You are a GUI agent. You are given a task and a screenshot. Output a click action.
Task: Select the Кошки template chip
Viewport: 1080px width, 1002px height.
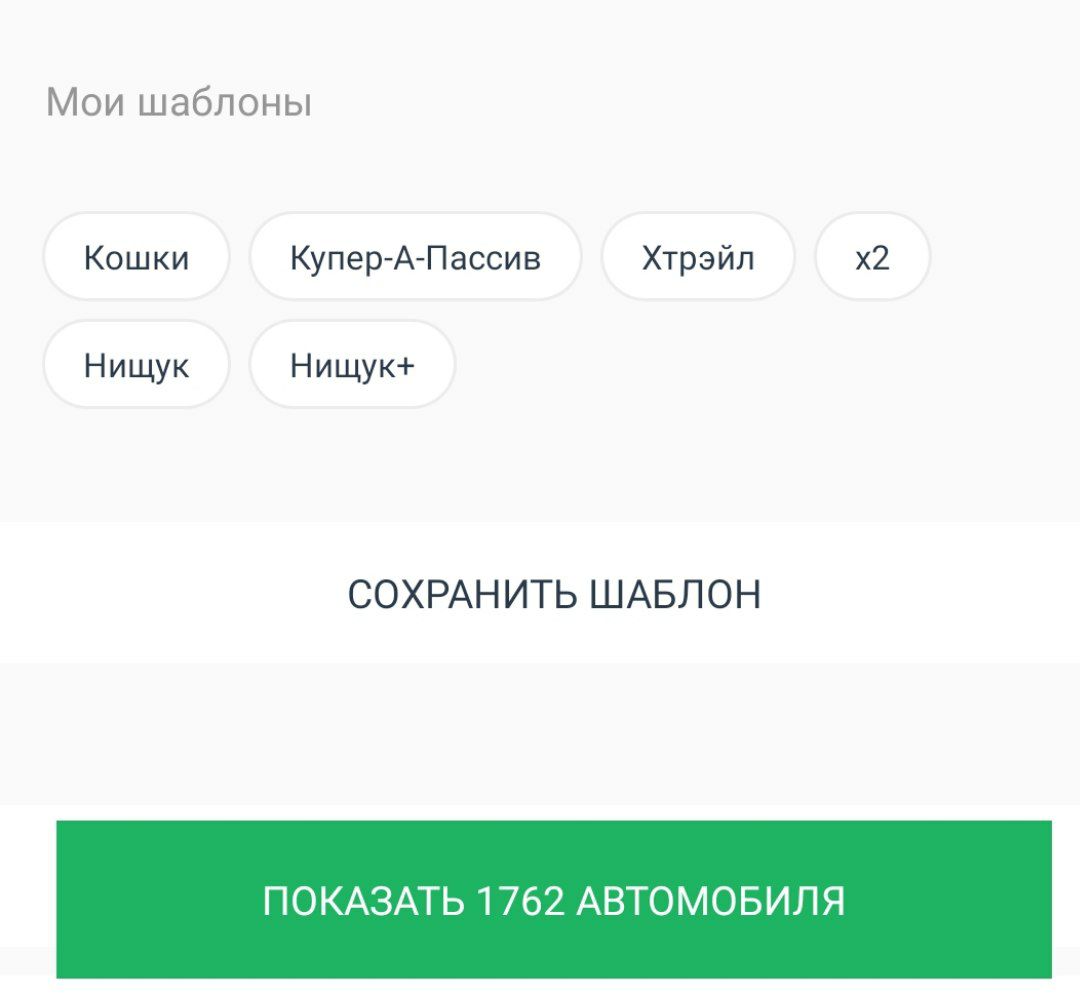tap(136, 257)
